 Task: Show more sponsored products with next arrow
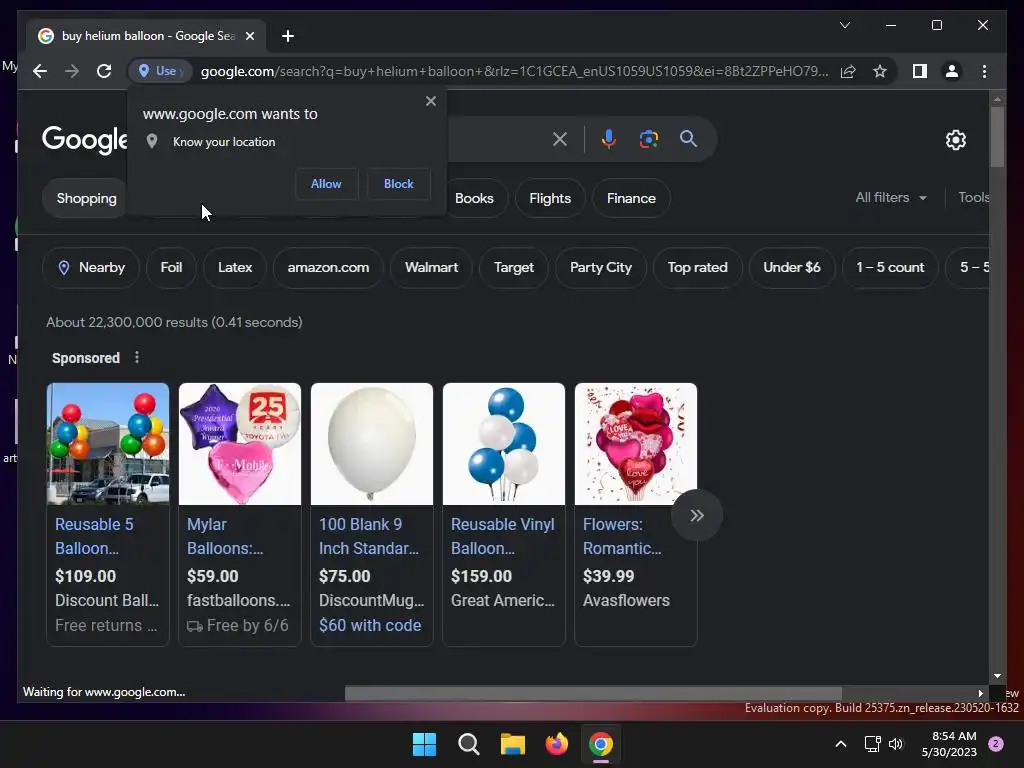(x=697, y=515)
